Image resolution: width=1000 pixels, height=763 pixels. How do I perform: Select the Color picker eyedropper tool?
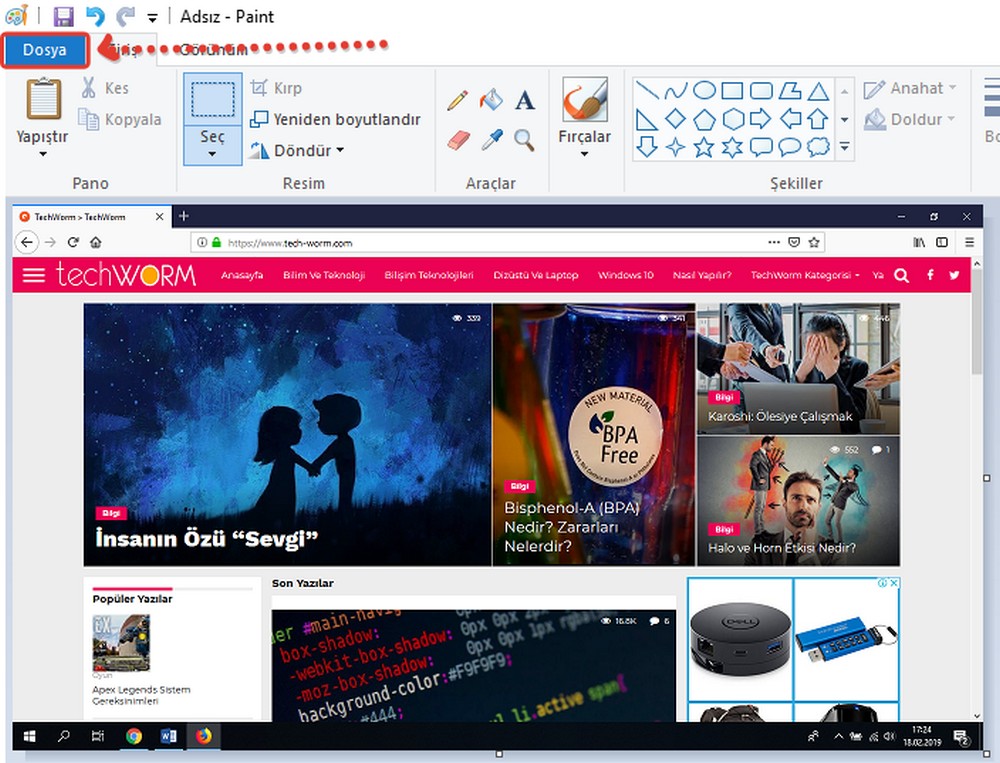point(491,139)
